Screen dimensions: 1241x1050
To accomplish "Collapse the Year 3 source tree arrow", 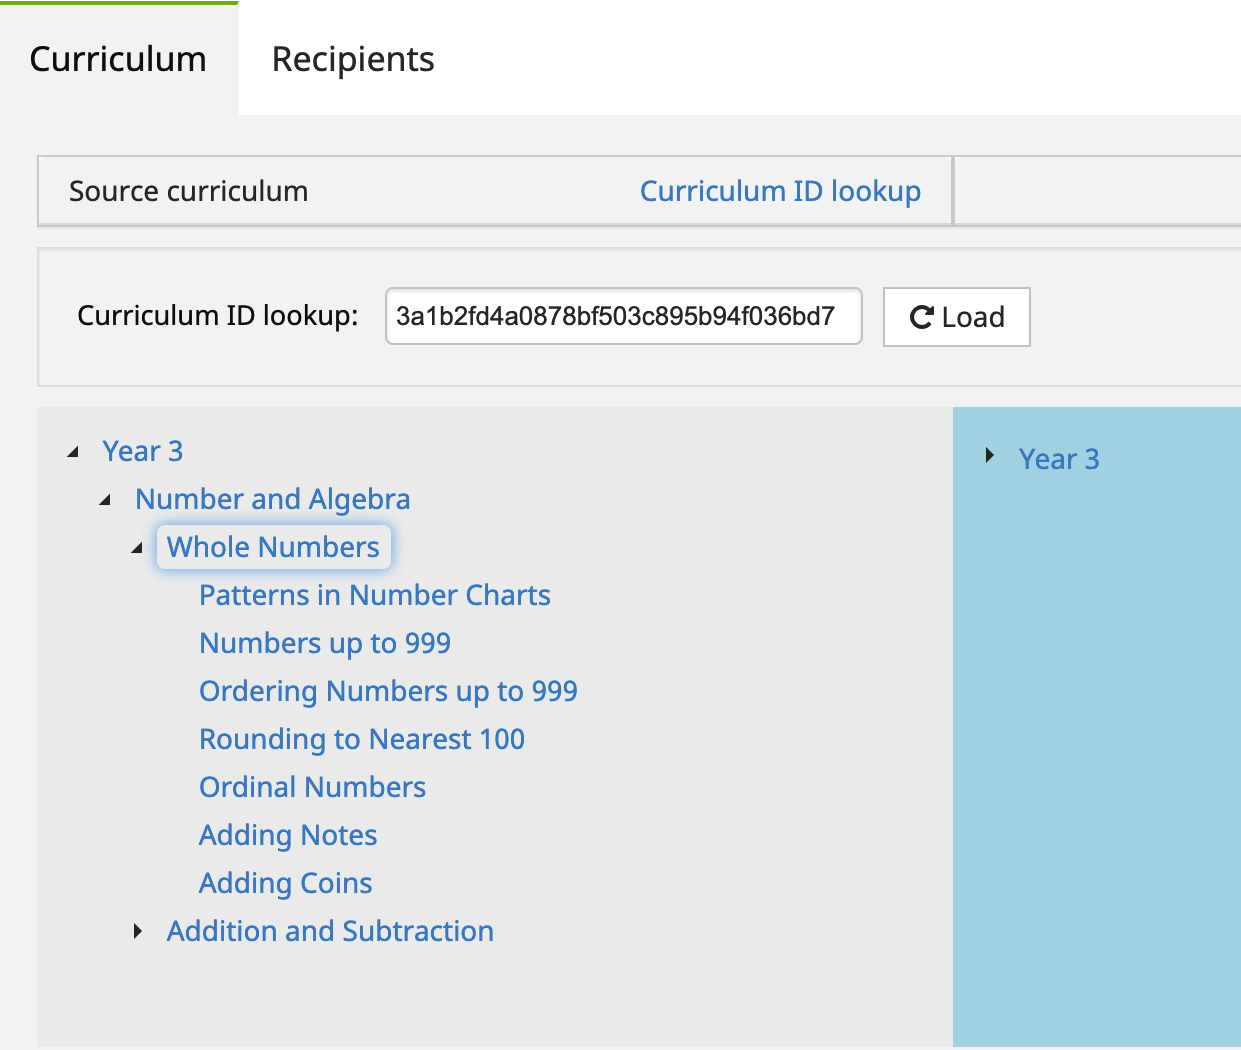I will [x=73, y=452].
